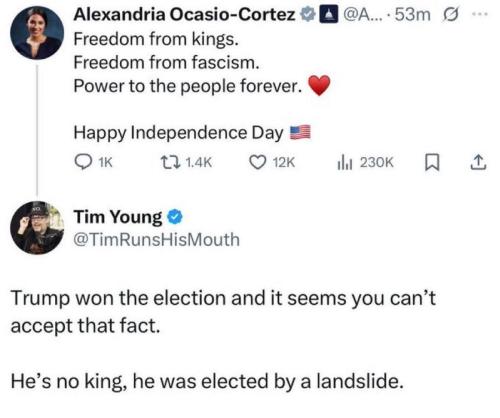The width and height of the screenshot is (500, 418).
Task: Click Tim Young's blue verified checkmark
Action: point(175,217)
